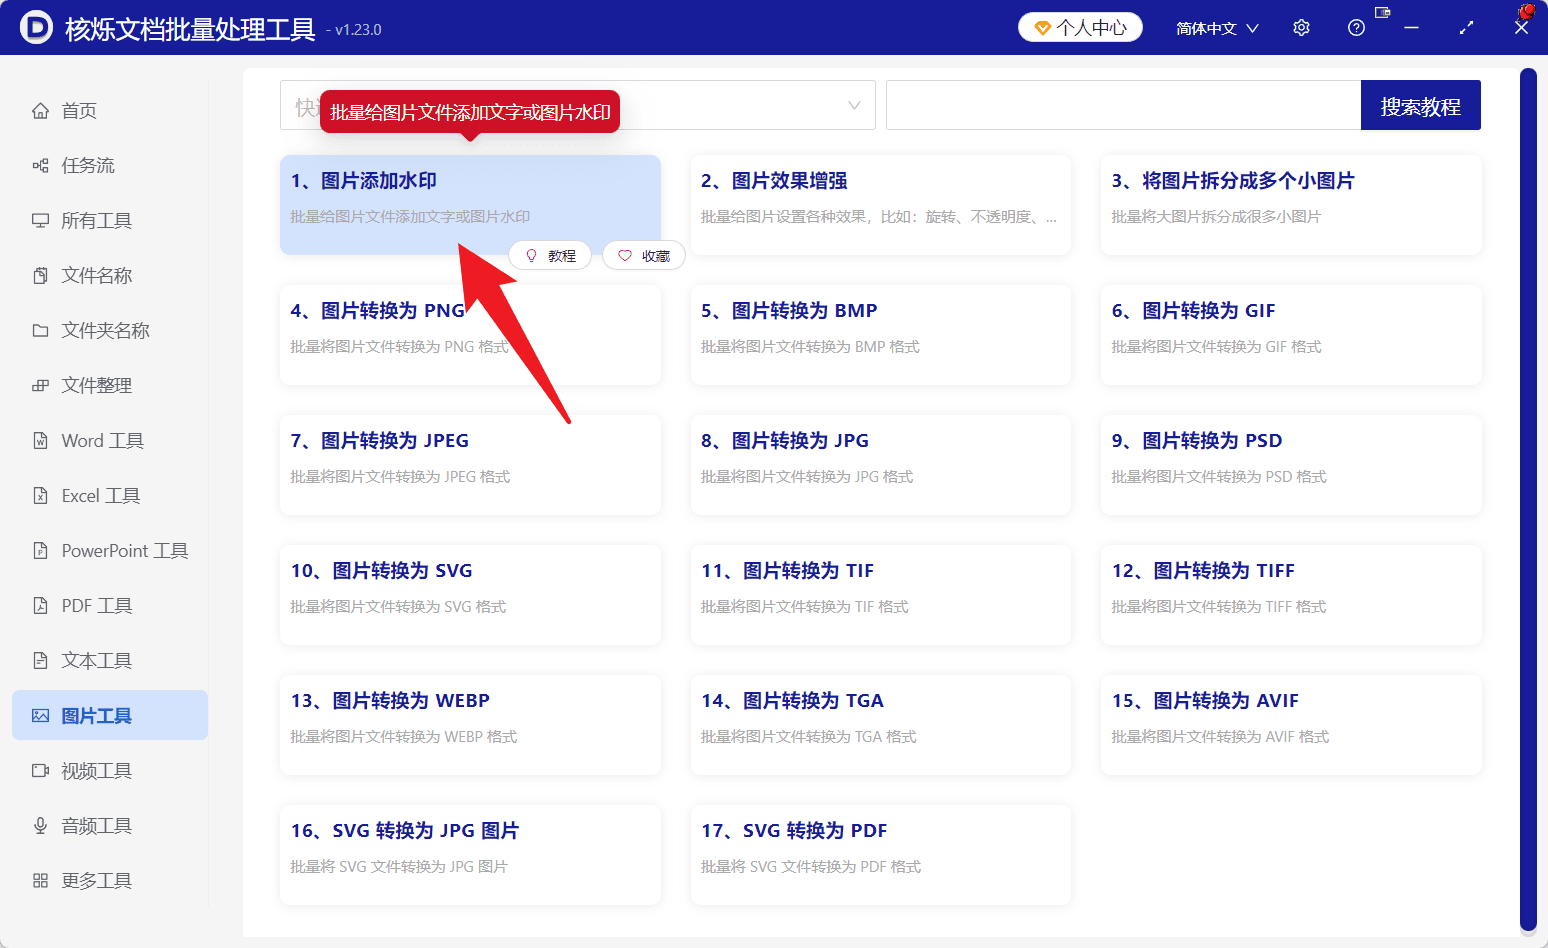The image size is (1548, 948).
Task: Click the 任务流 workflow icon
Action: (40, 166)
